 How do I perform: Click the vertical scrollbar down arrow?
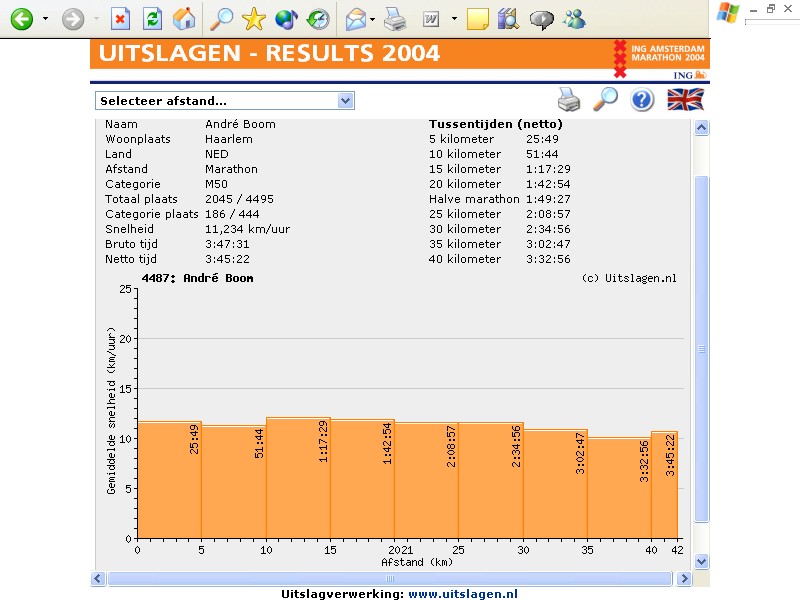tap(701, 561)
